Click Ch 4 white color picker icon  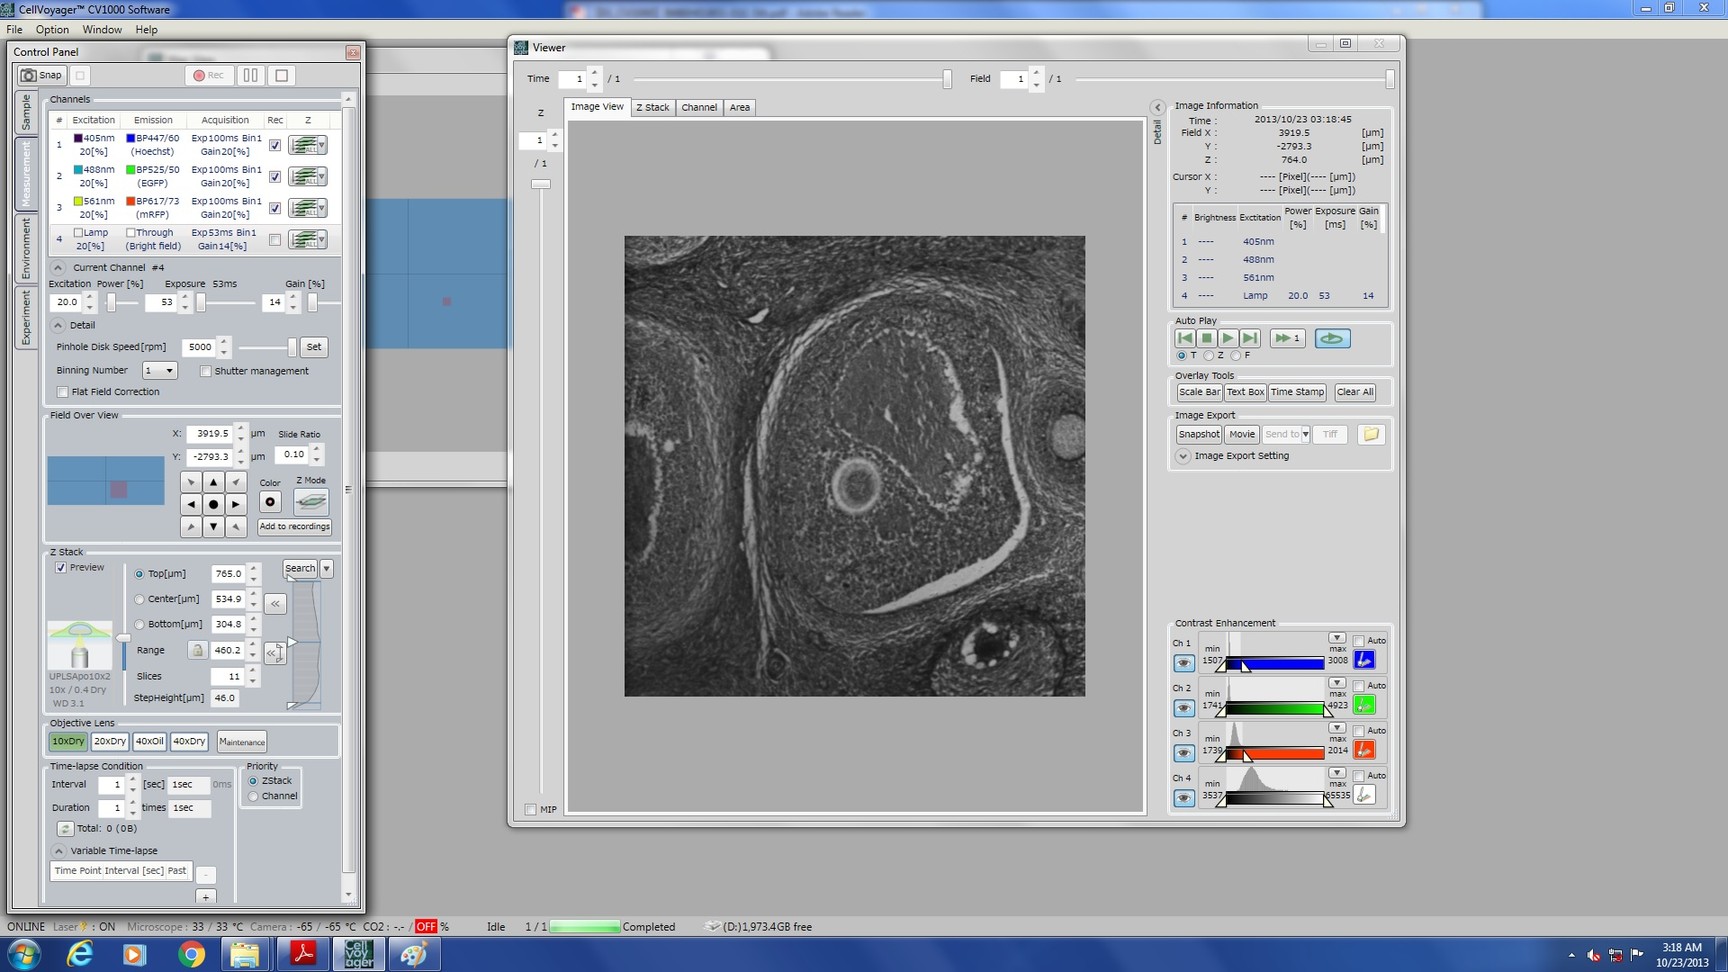coord(1364,795)
